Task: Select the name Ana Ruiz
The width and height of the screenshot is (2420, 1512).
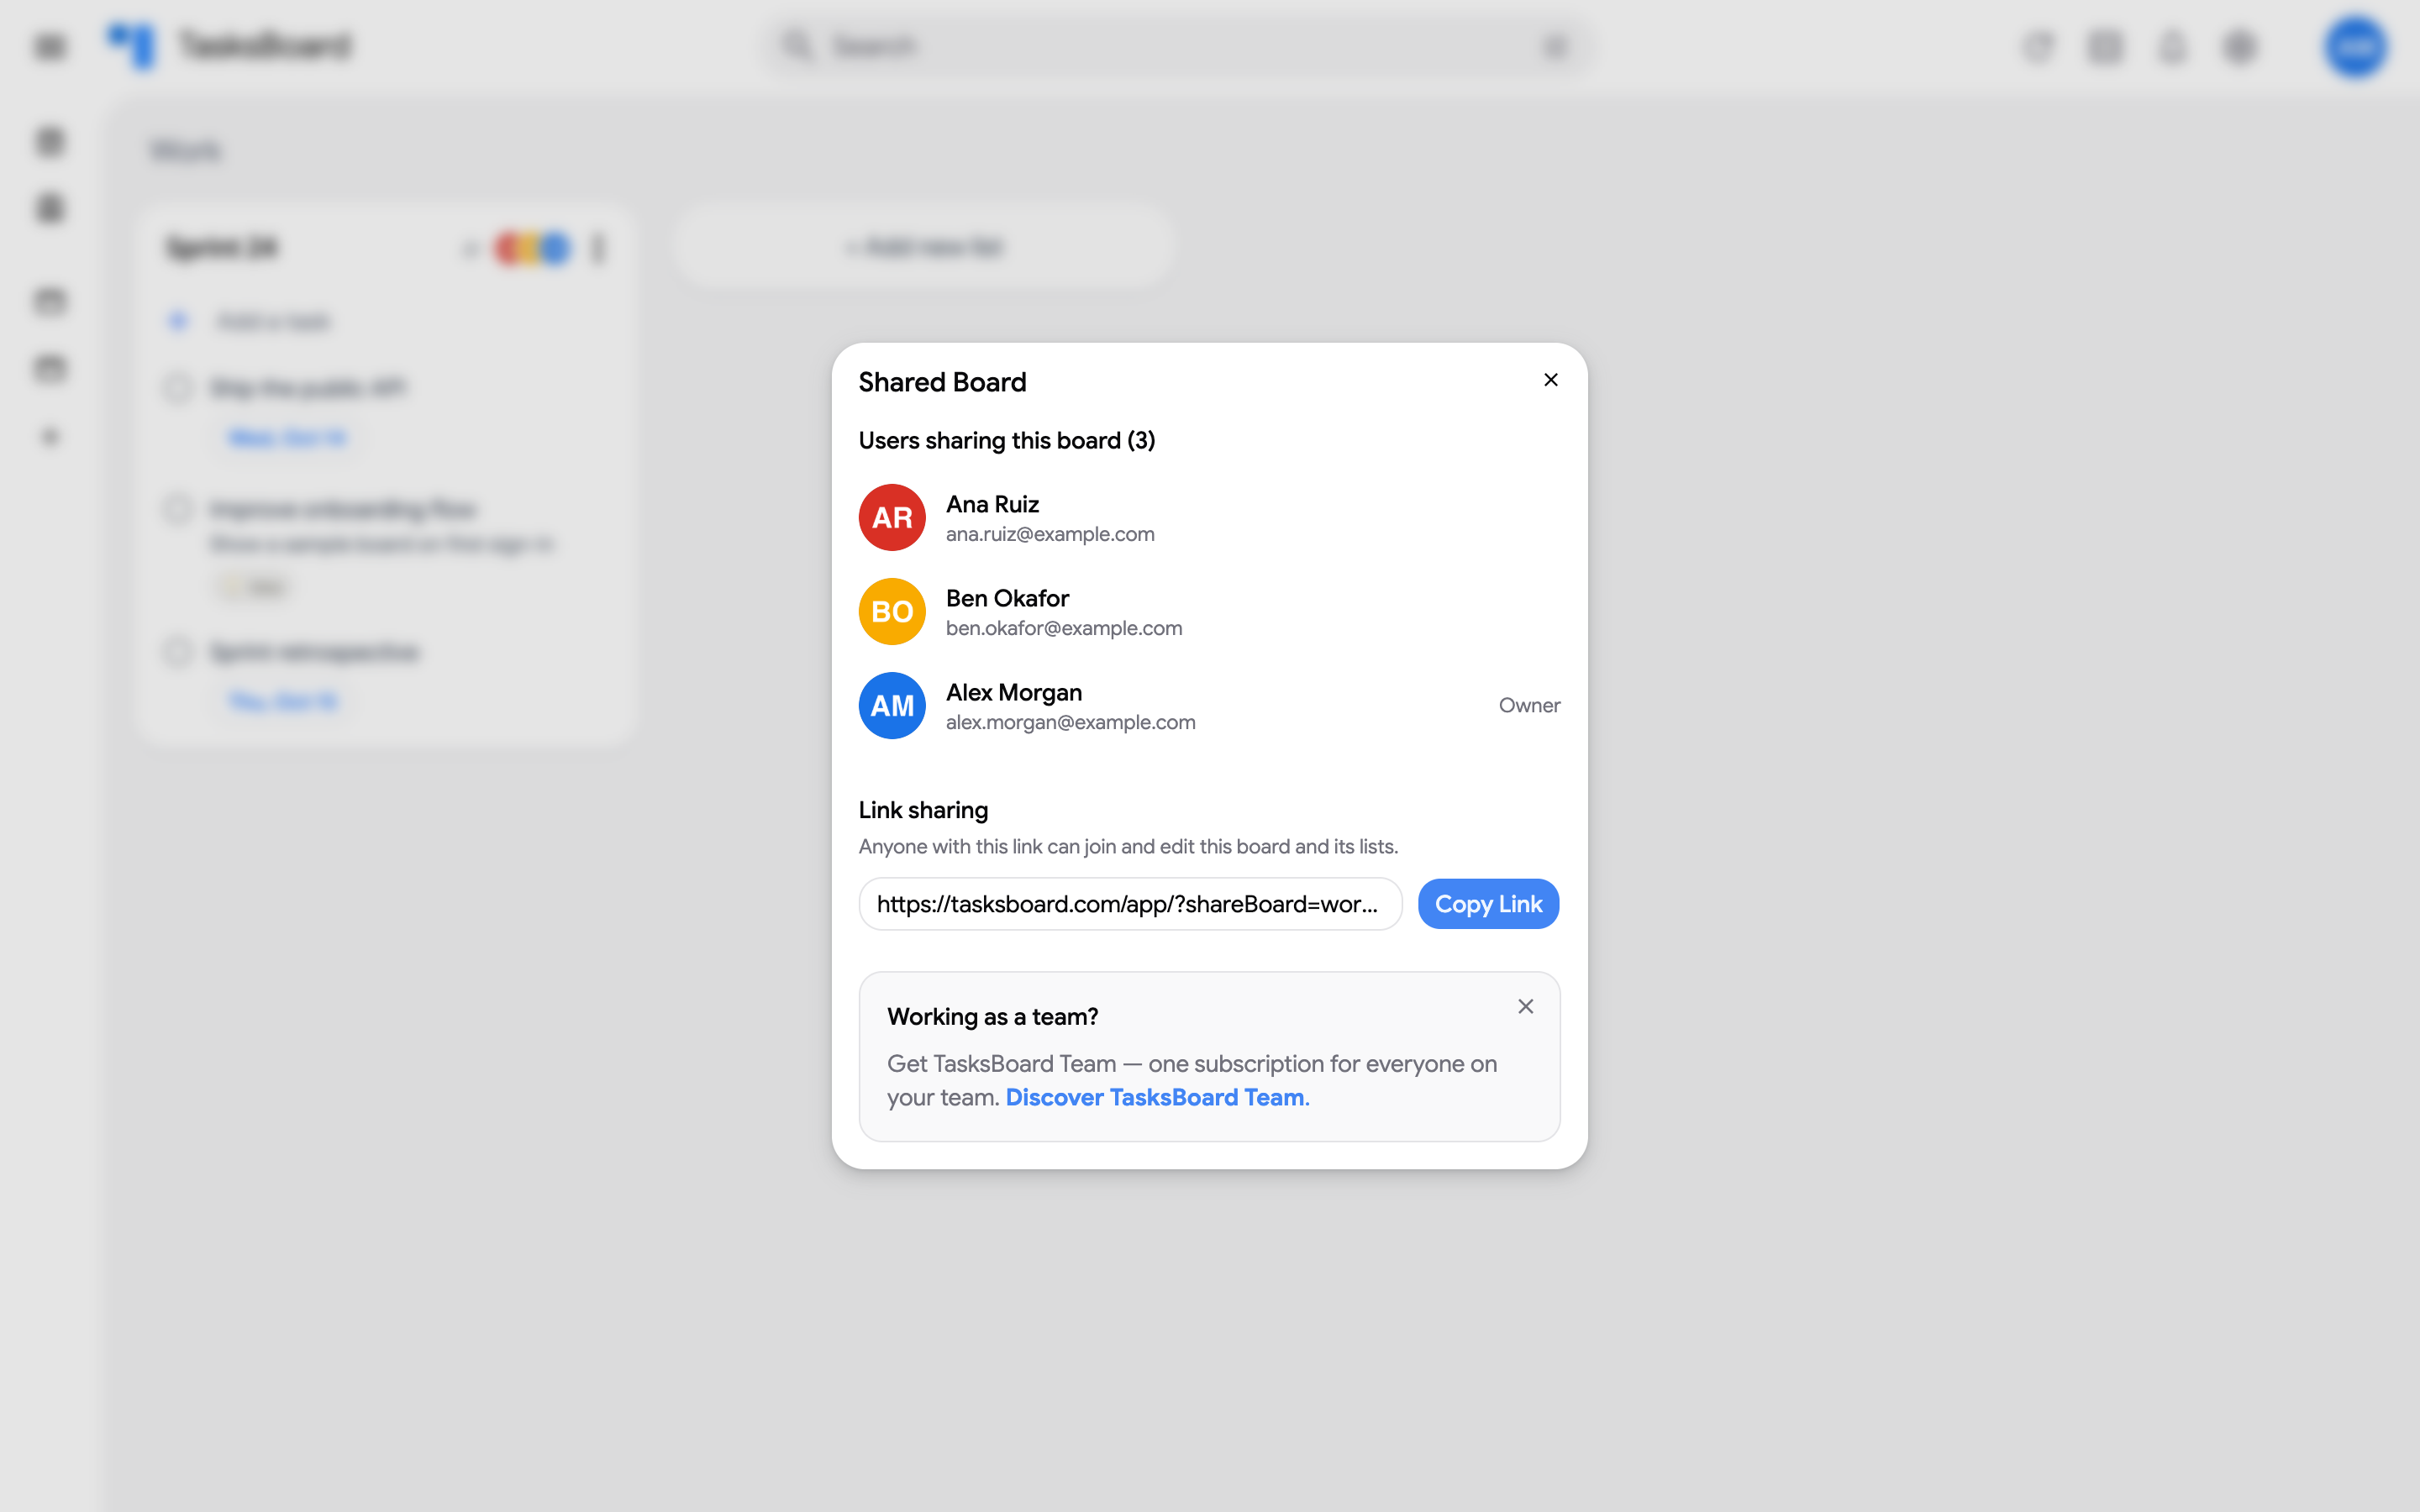Action: point(992,504)
